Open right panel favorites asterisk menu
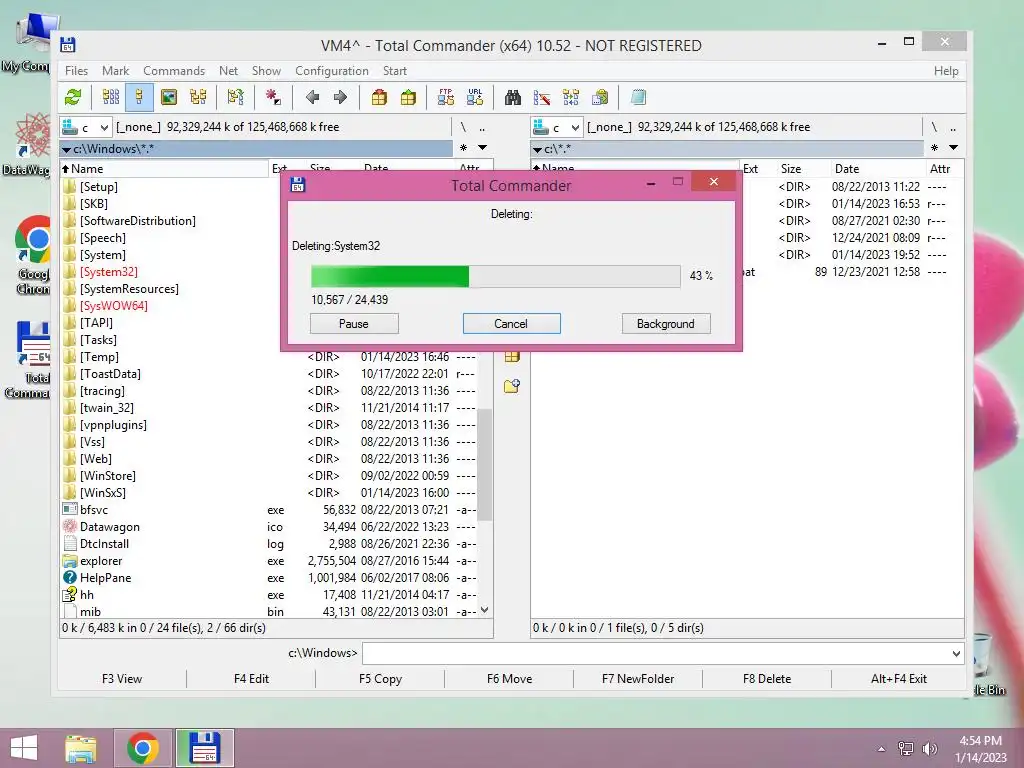Screen dimensions: 1024x768 tap(935, 148)
